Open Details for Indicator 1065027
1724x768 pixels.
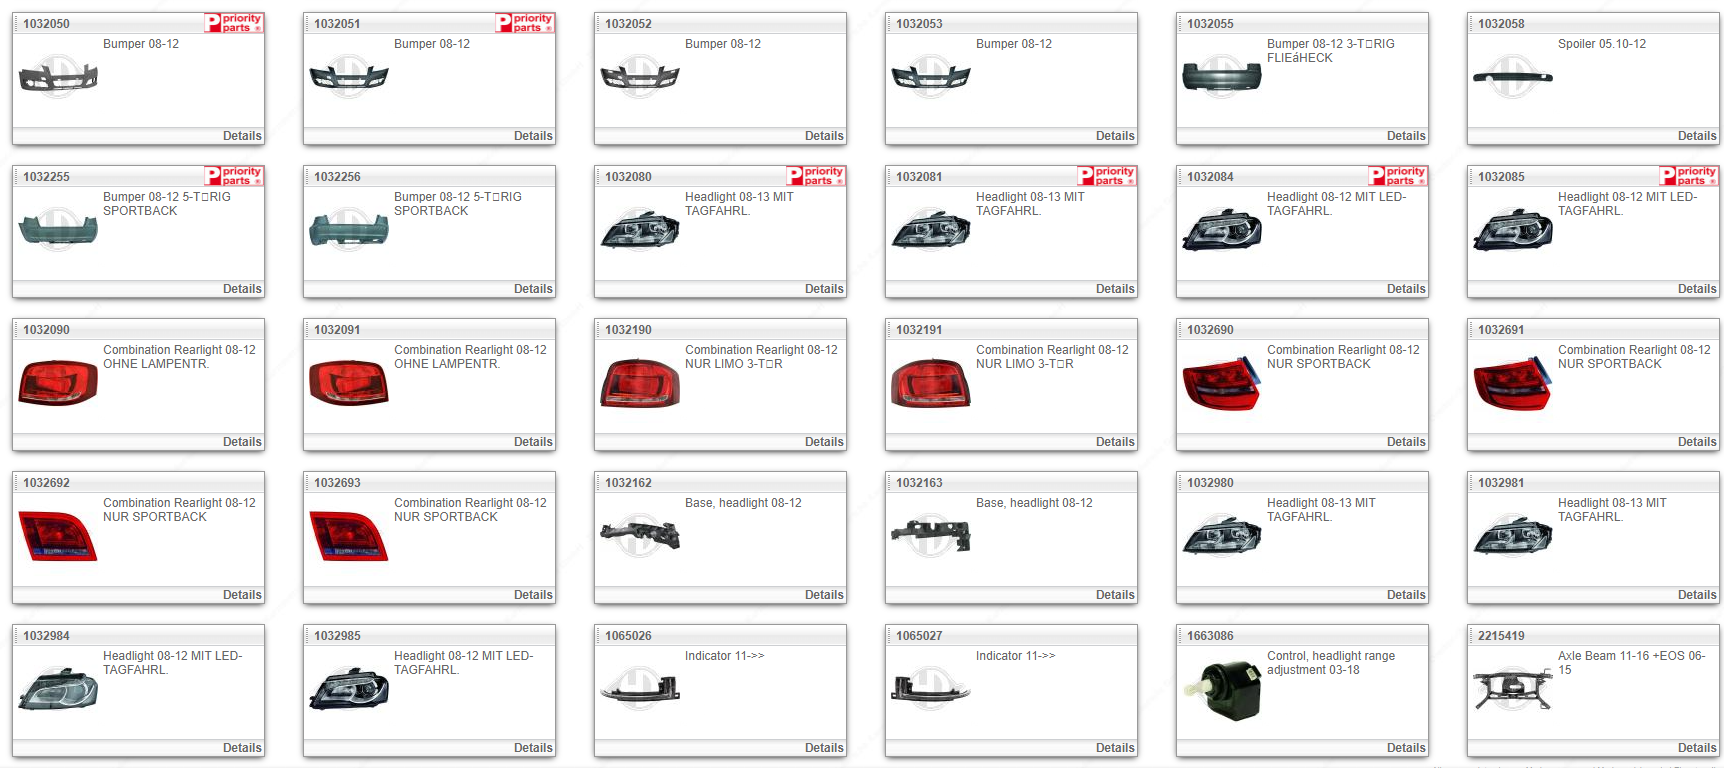pos(1114,748)
